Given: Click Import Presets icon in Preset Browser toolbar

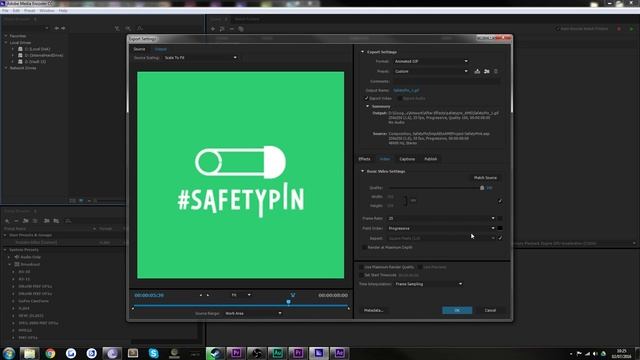Looking at the screenshot, I should [47, 221].
